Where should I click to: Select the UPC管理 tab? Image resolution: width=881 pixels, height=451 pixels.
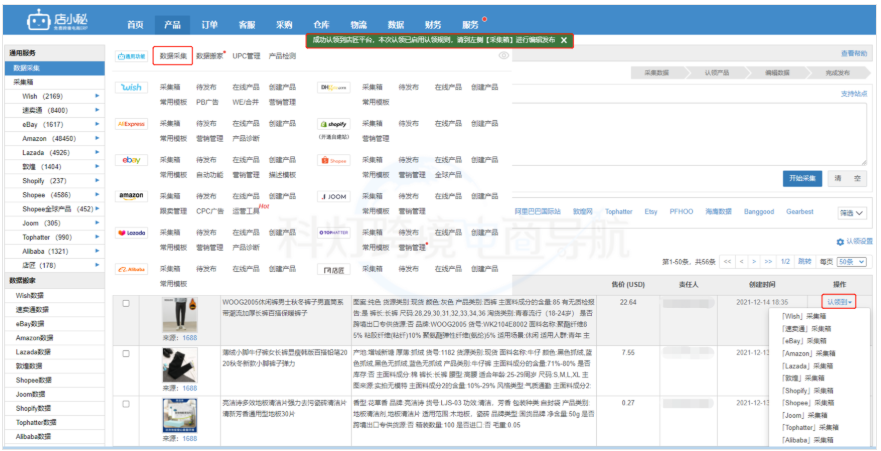[246, 56]
